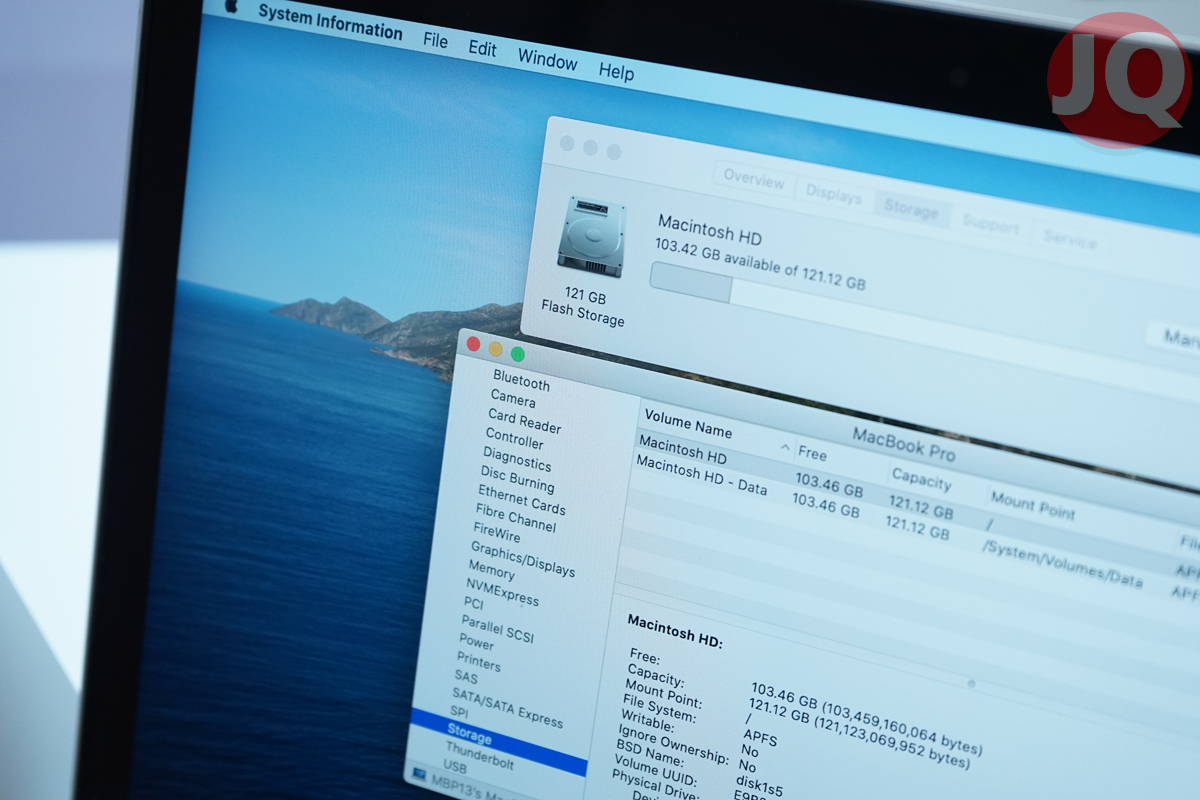Select SAS in the sidebar
The image size is (1200, 800).
coord(465,678)
